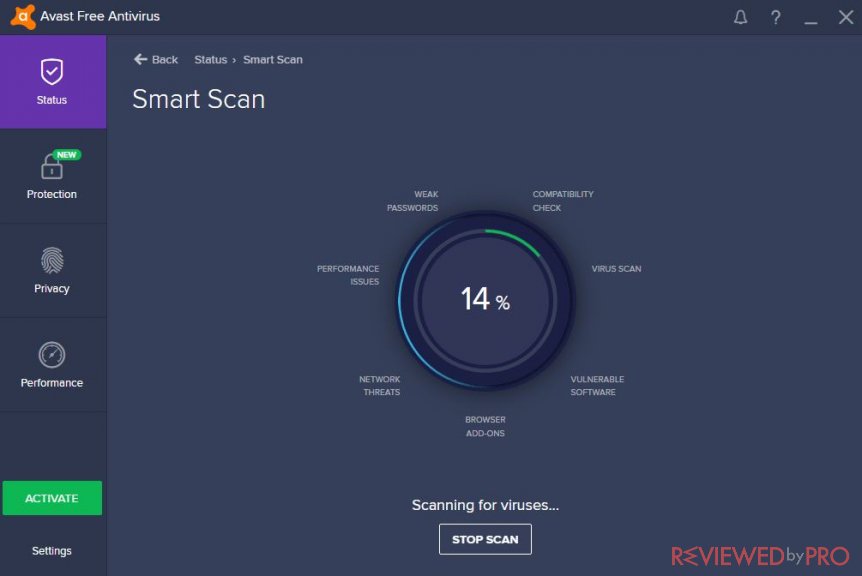
Task: Open the Status sidebar tab
Action: (53, 82)
